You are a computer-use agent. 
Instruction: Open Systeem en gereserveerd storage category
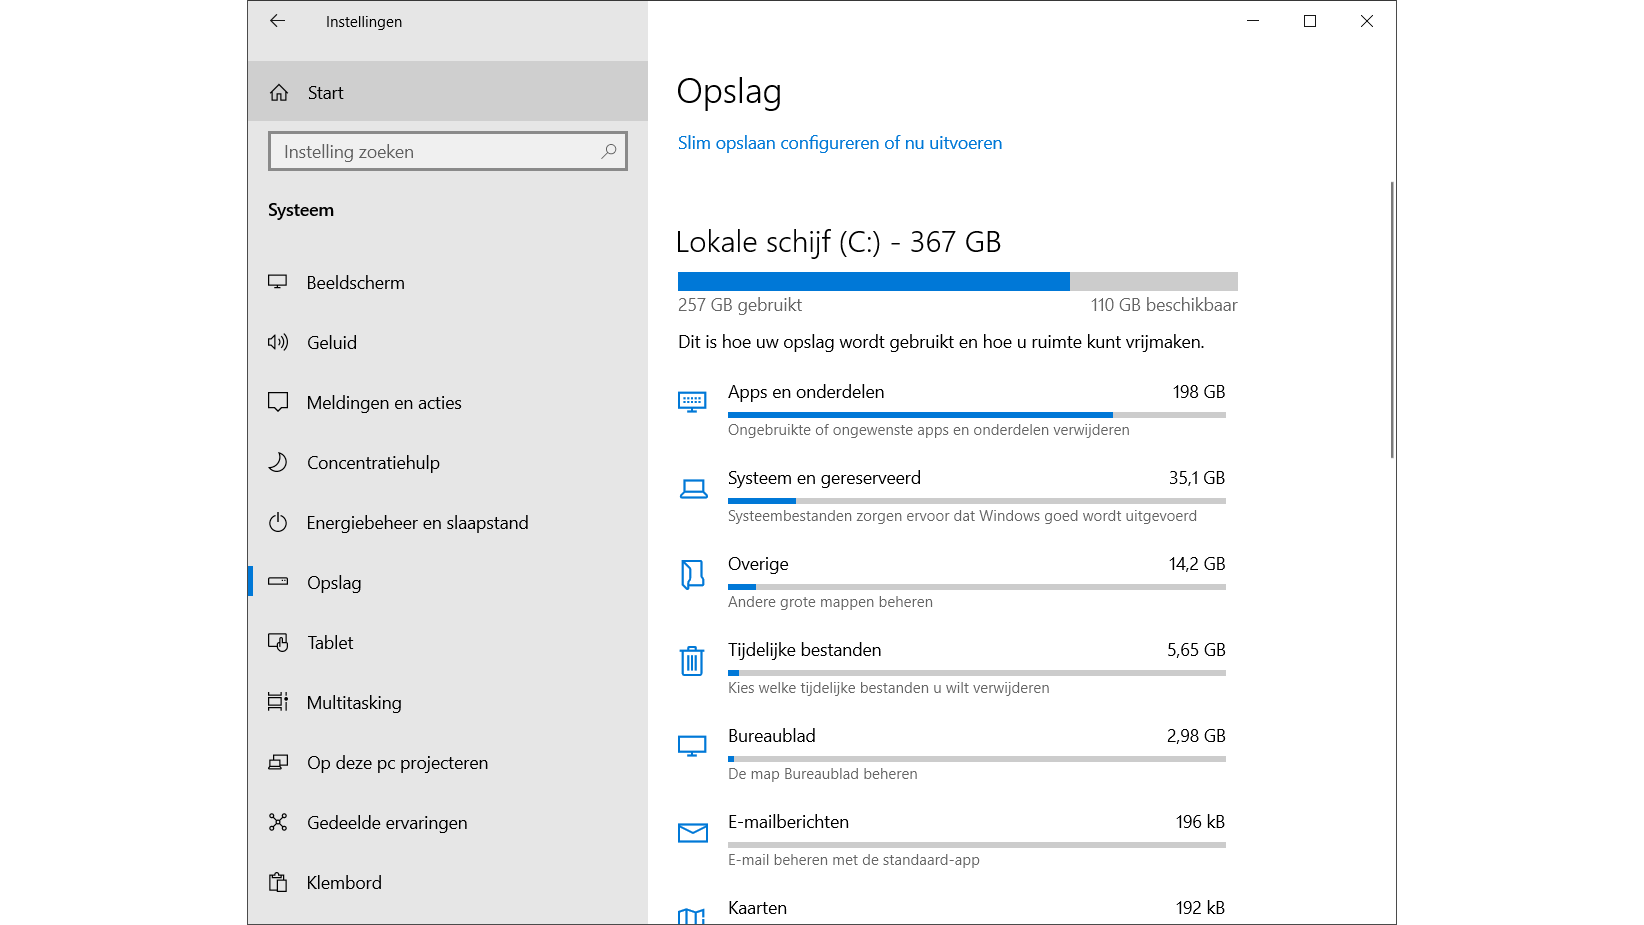[x=824, y=478]
